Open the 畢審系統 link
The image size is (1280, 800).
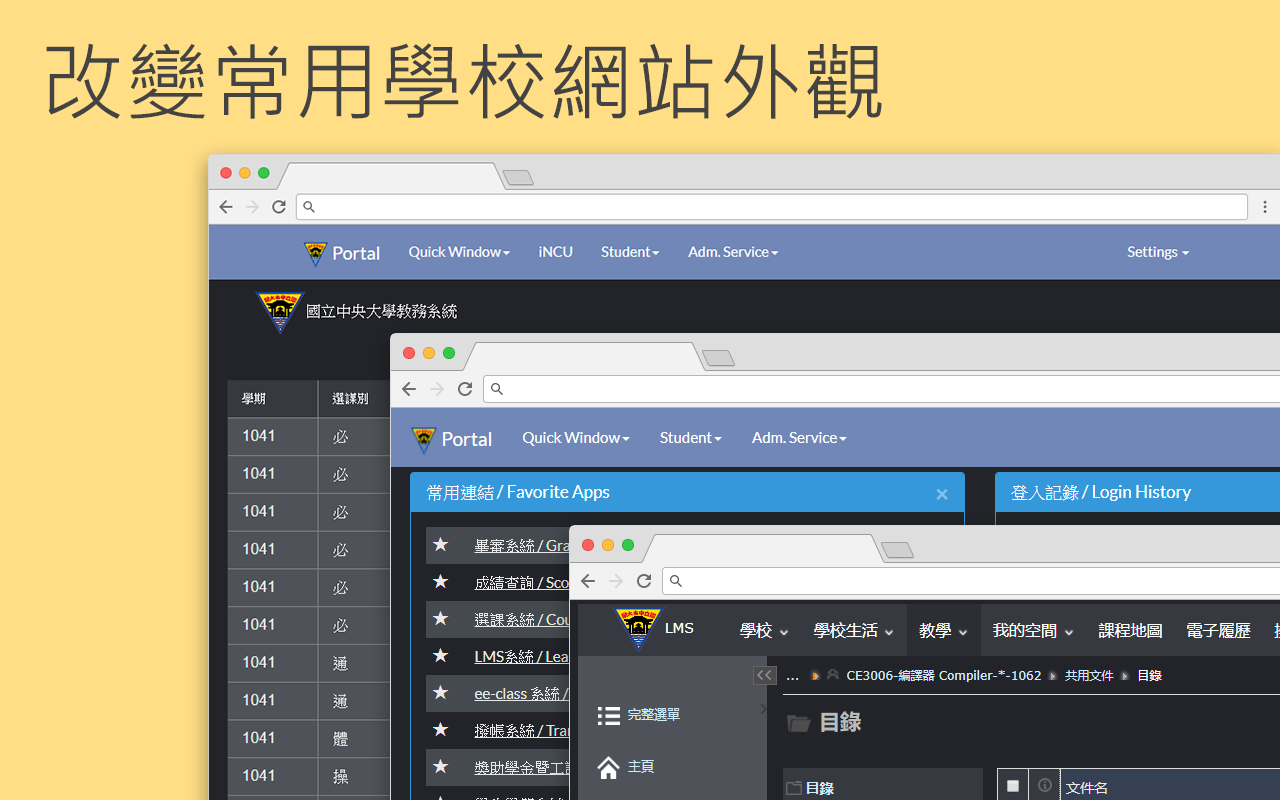[522, 546]
